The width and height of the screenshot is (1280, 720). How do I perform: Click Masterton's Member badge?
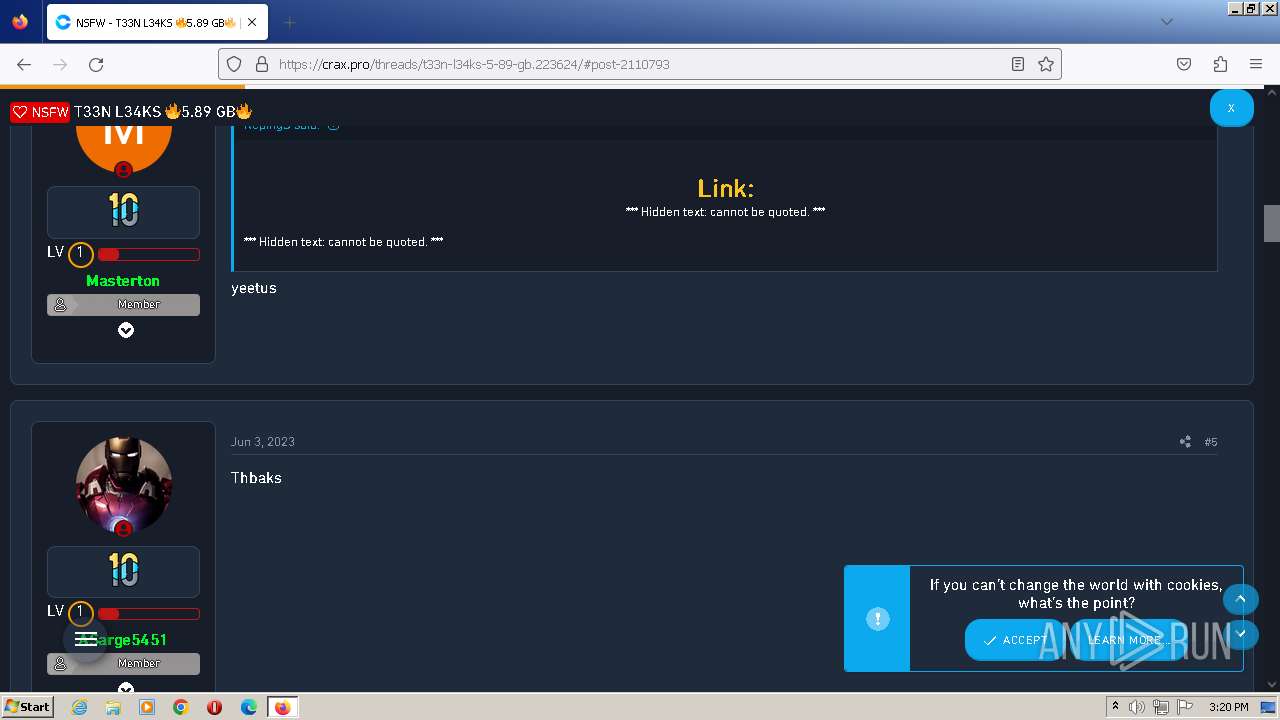point(123,304)
